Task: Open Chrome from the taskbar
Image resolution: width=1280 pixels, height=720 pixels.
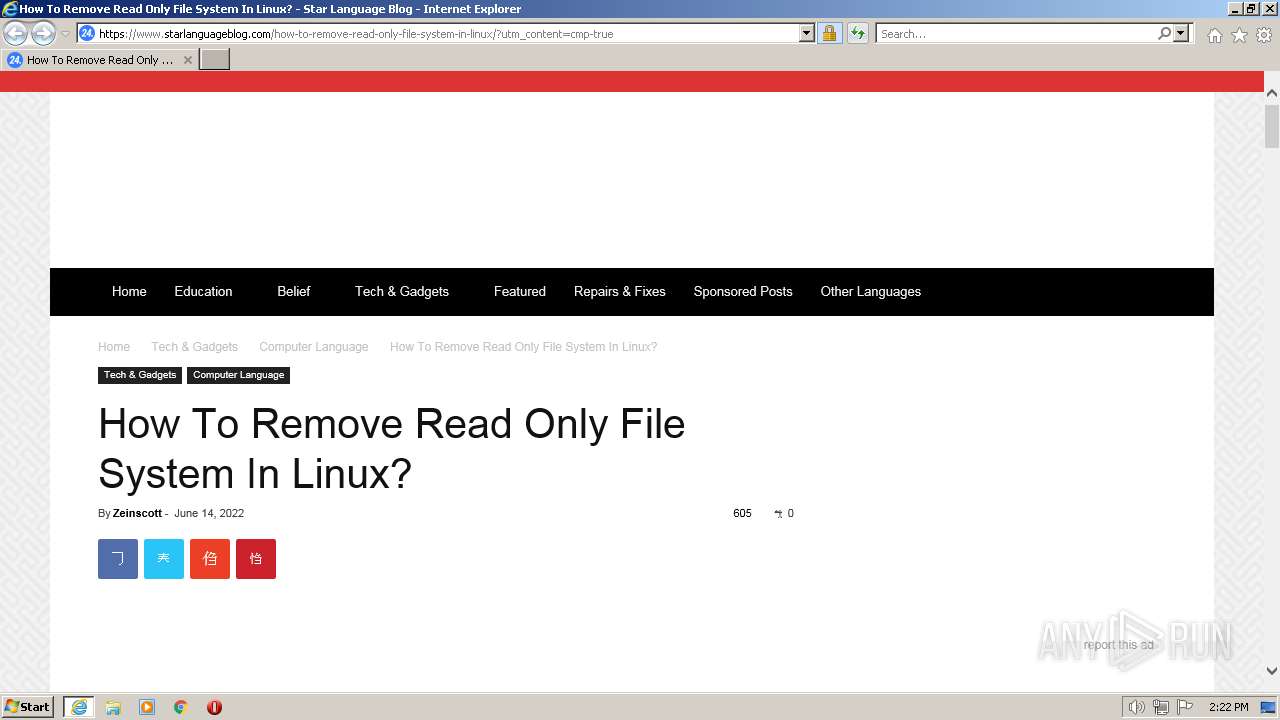Action: (181, 707)
